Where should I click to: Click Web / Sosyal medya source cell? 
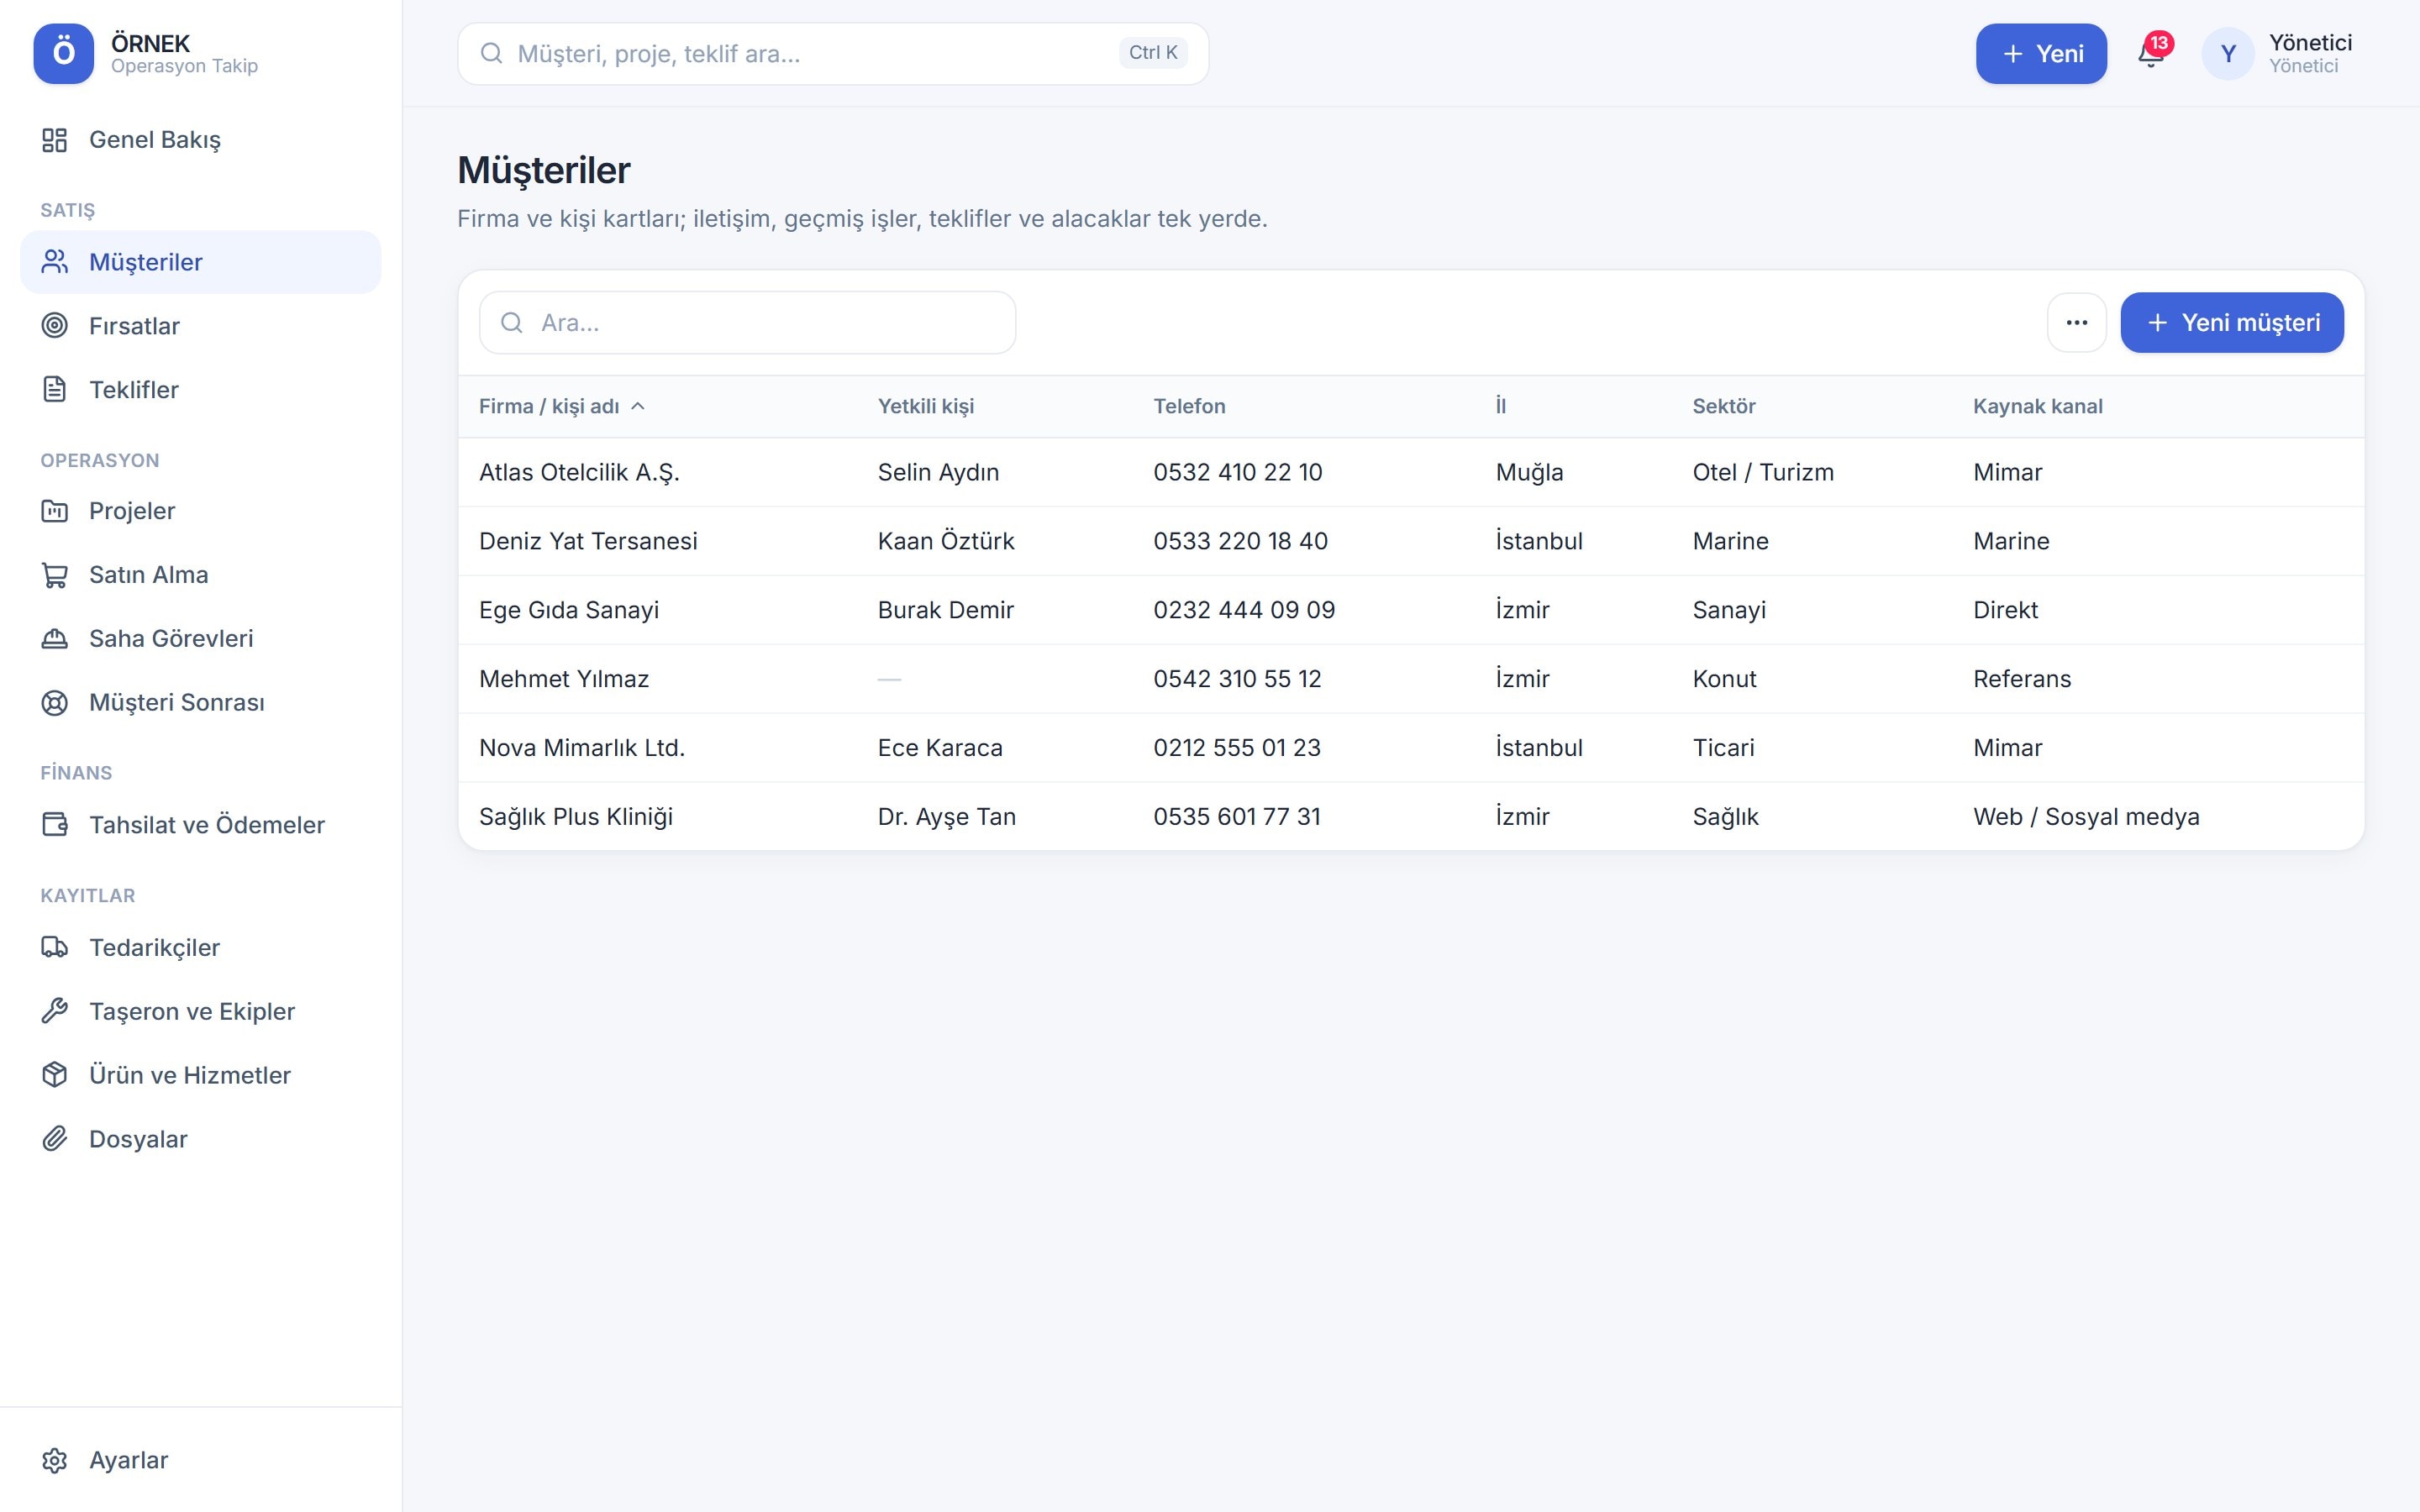[2086, 817]
